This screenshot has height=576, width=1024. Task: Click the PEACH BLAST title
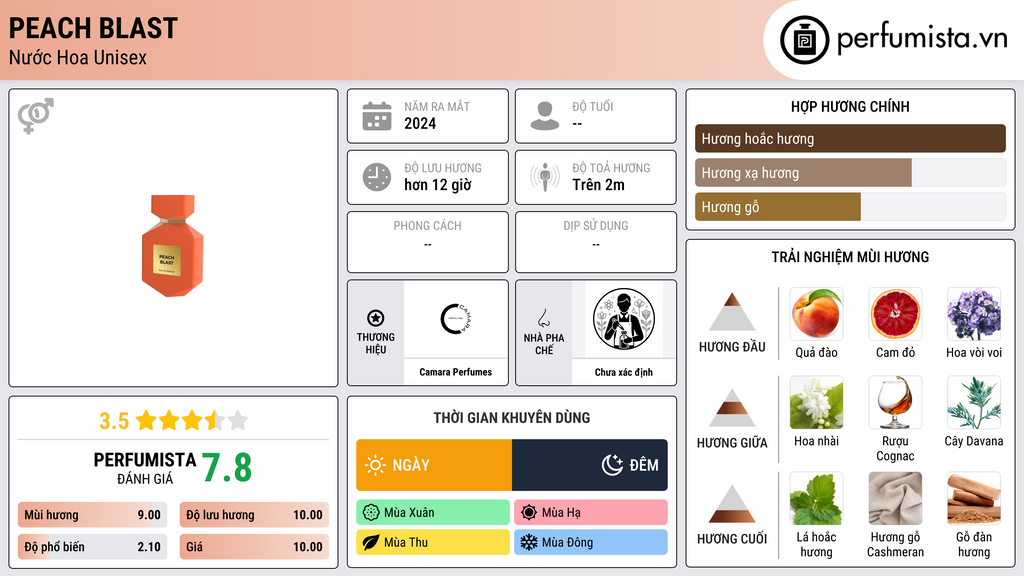click(x=93, y=29)
